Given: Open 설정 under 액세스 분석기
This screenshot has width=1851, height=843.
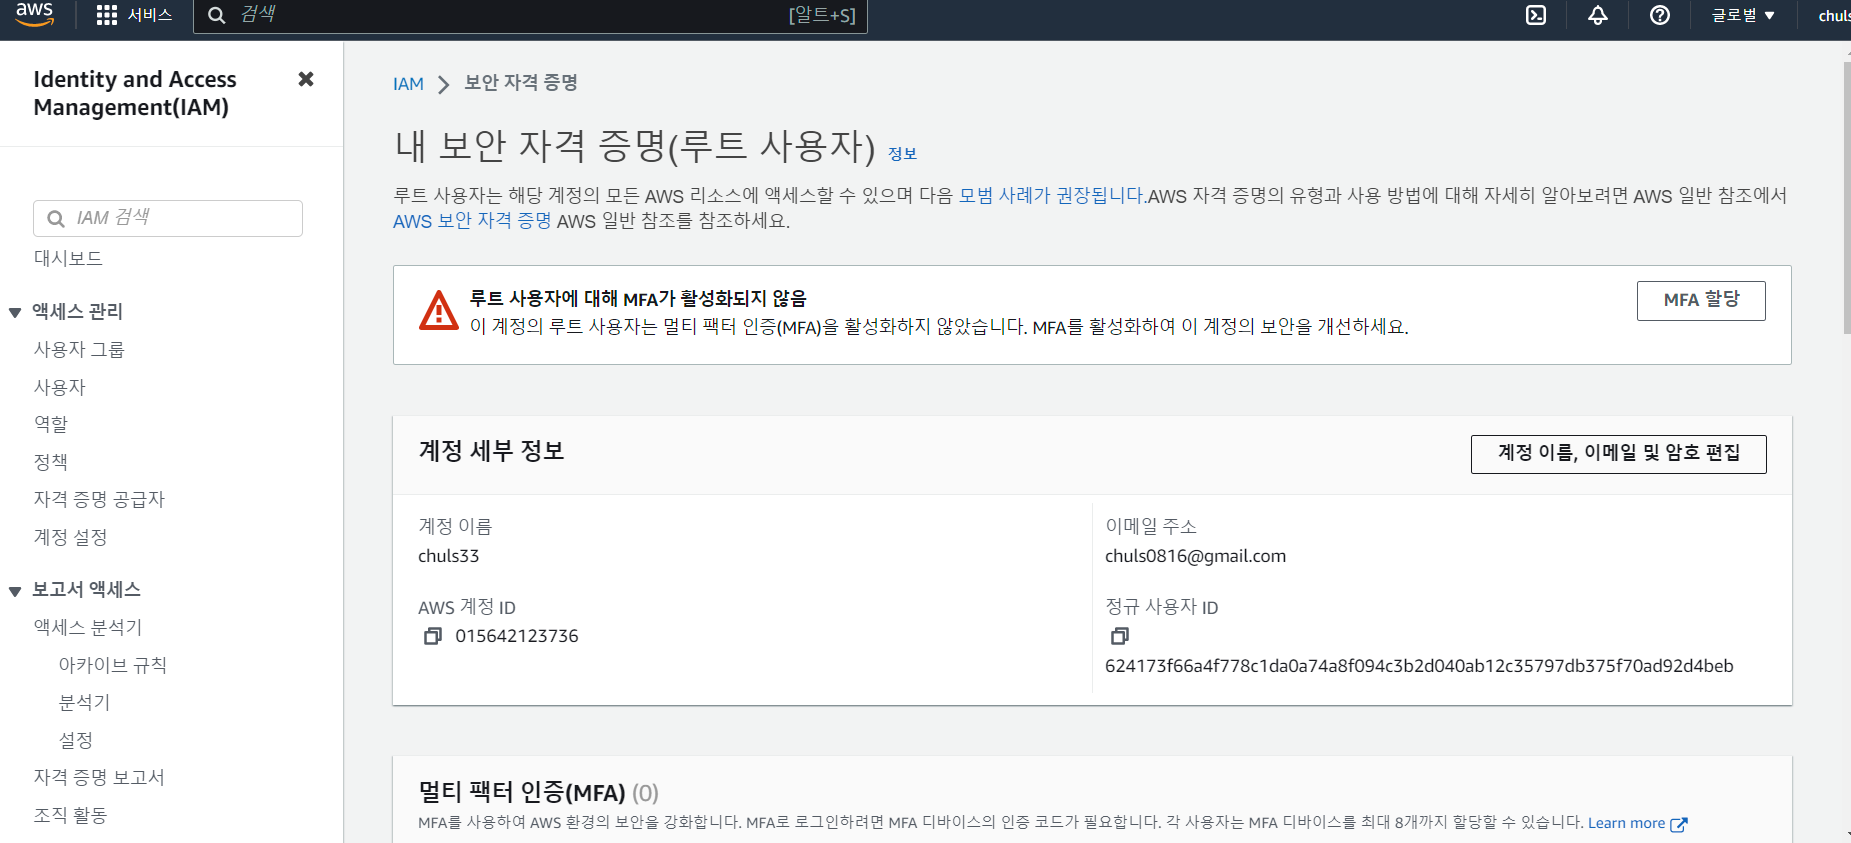Looking at the screenshot, I should click(76, 740).
